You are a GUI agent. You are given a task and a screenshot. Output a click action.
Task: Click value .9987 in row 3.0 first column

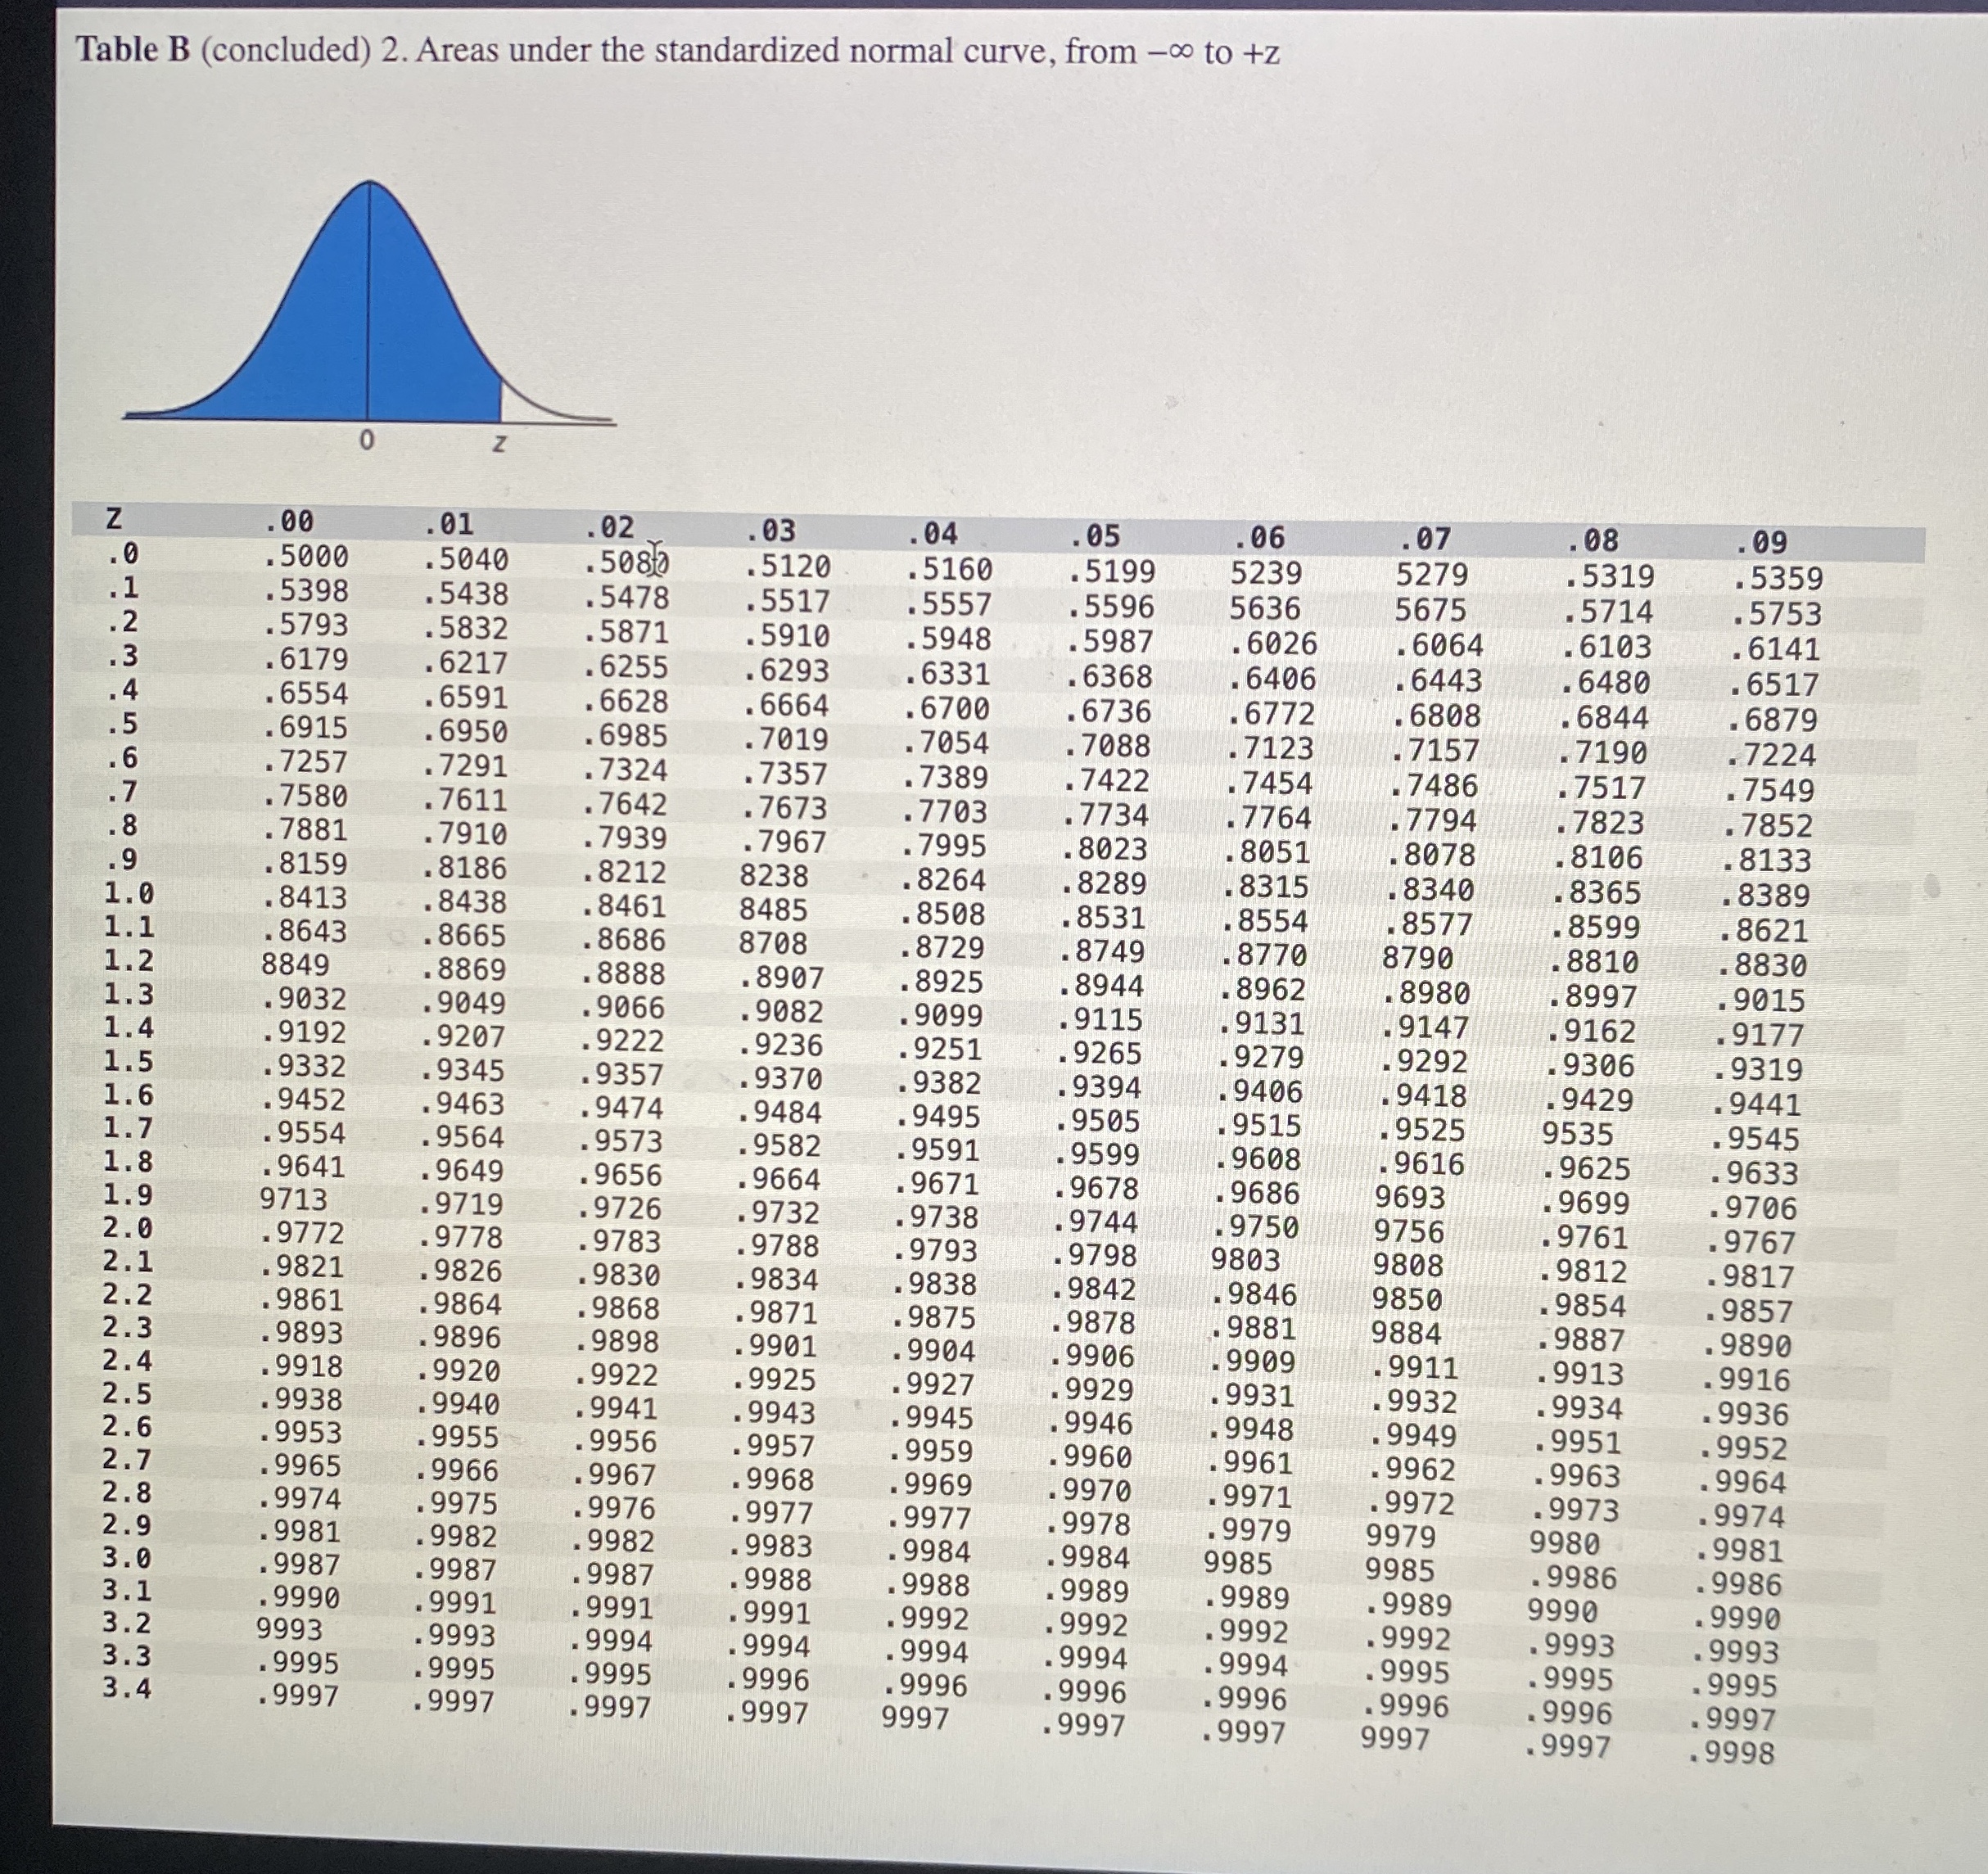click(x=299, y=1564)
